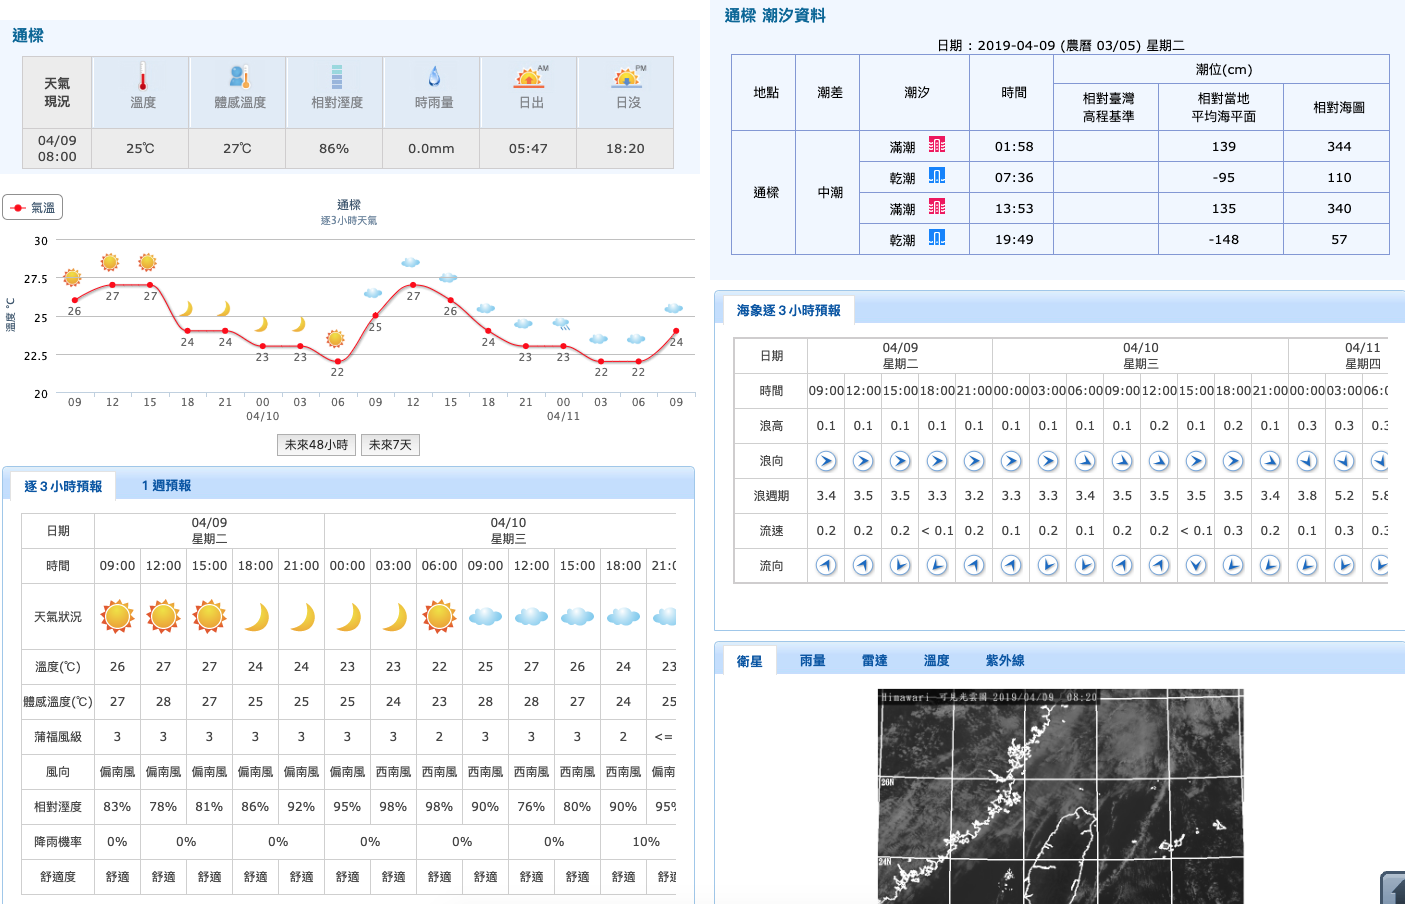Viewport: 1405px width, 904px height.
Task: Click the tide level value 139
Action: tap(1224, 147)
